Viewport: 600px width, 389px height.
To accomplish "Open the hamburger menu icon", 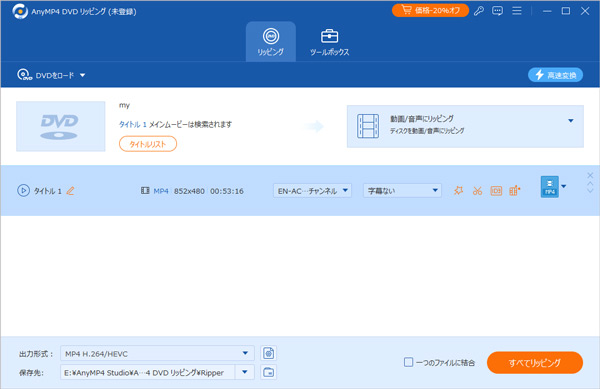I will (517, 11).
